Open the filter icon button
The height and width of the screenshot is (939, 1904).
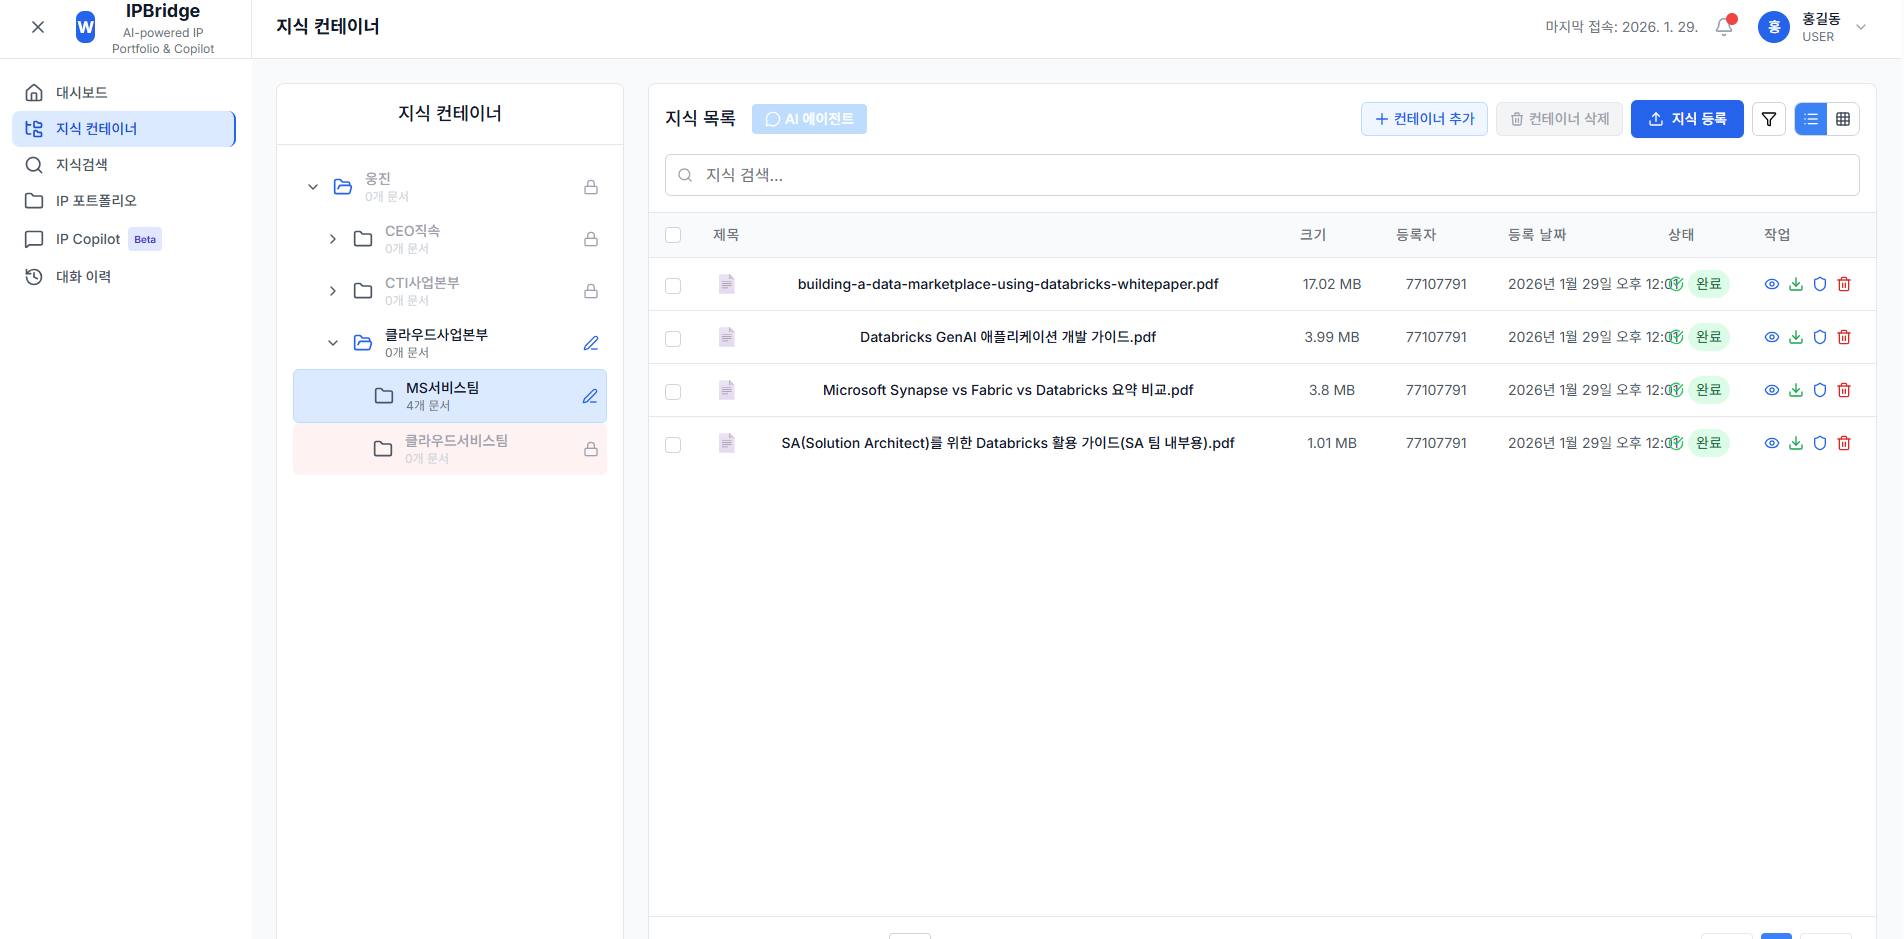[1768, 119]
